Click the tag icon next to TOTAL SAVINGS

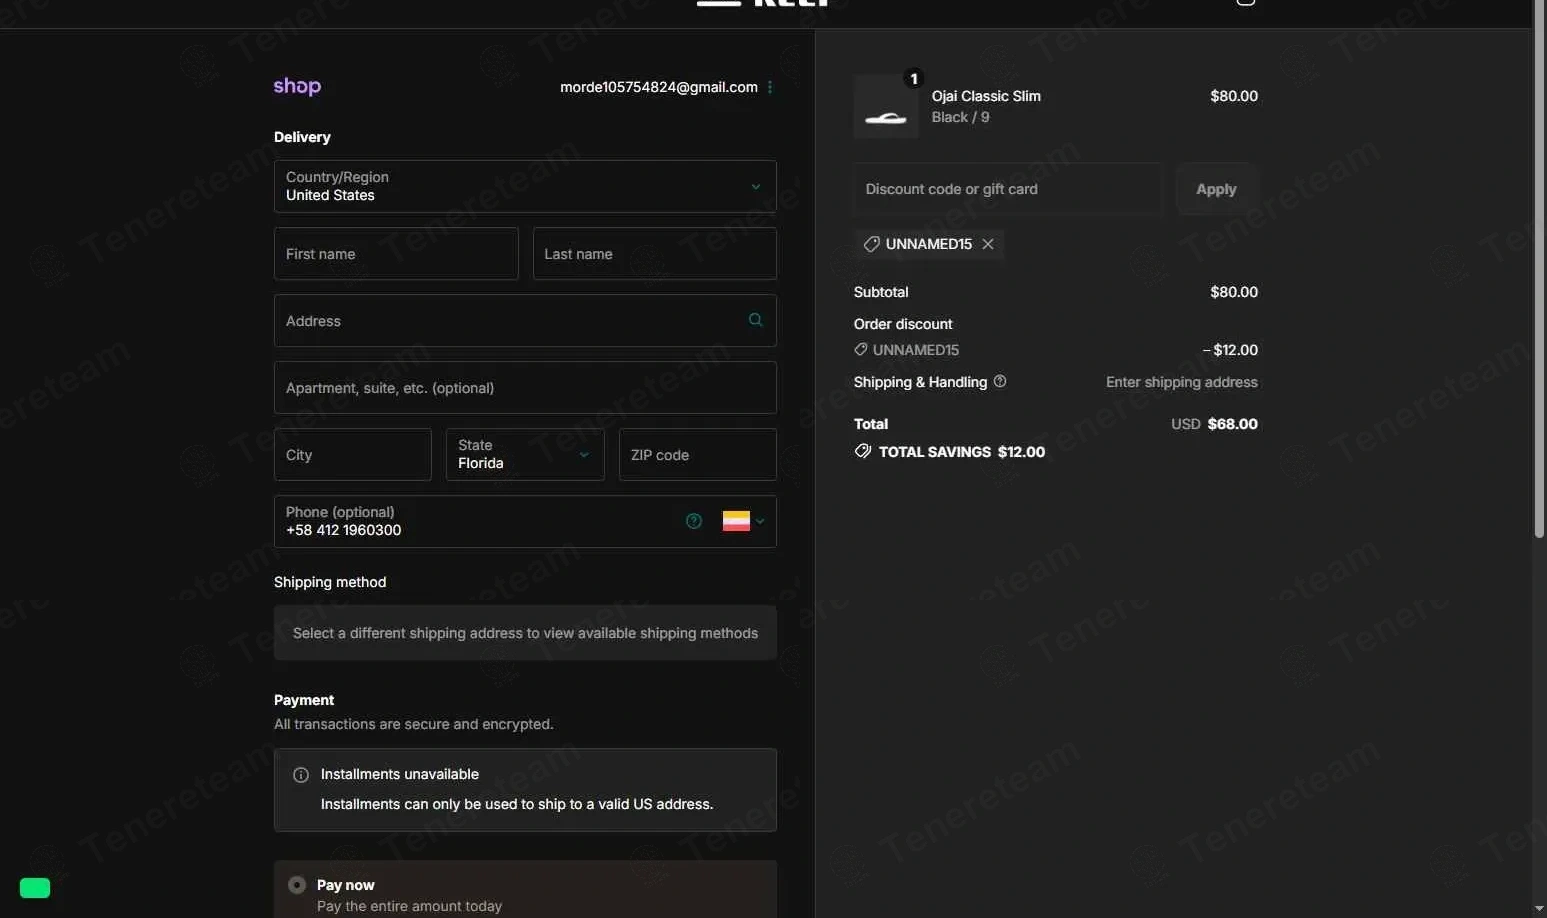click(x=863, y=452)
